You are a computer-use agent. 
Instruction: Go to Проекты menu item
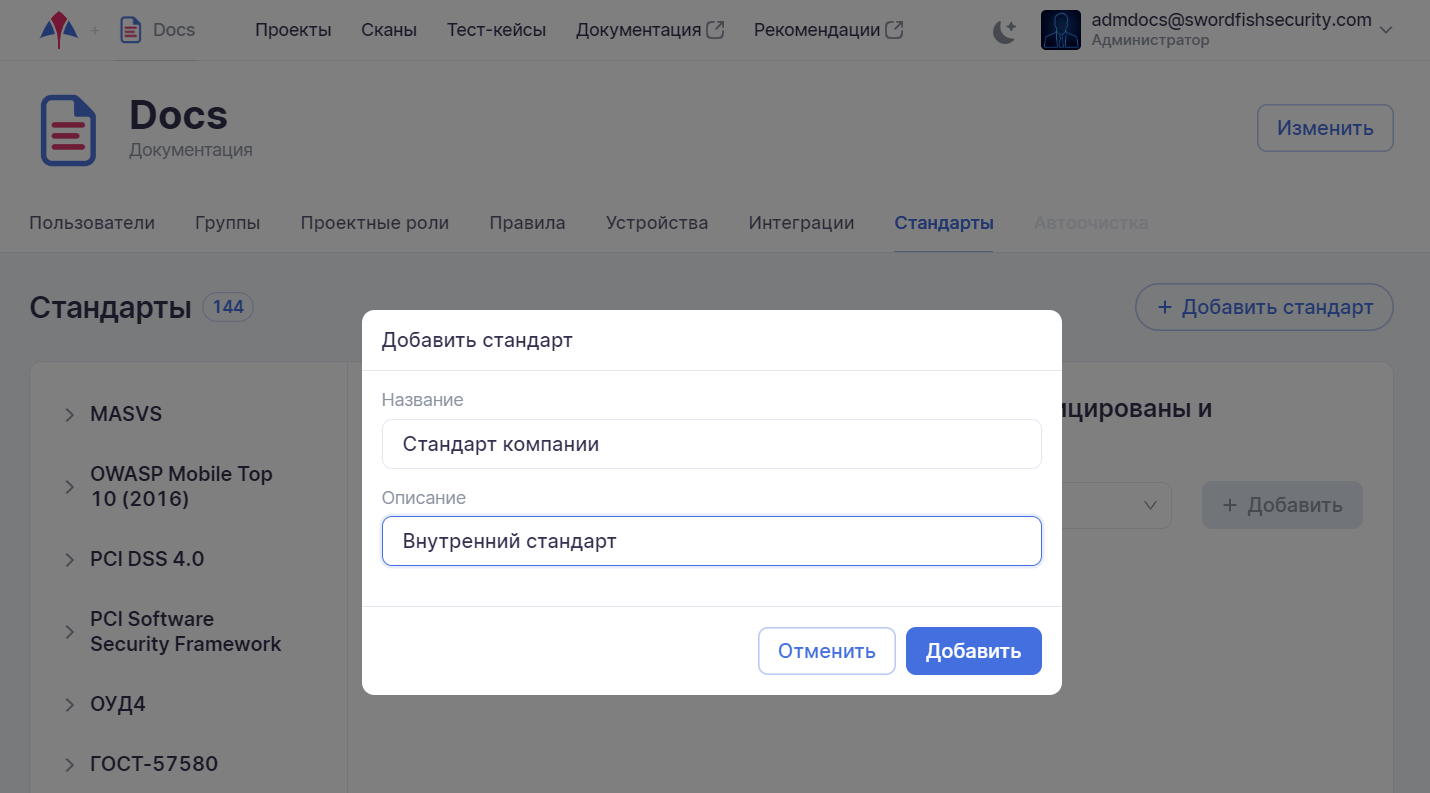(x=293, y=30)
